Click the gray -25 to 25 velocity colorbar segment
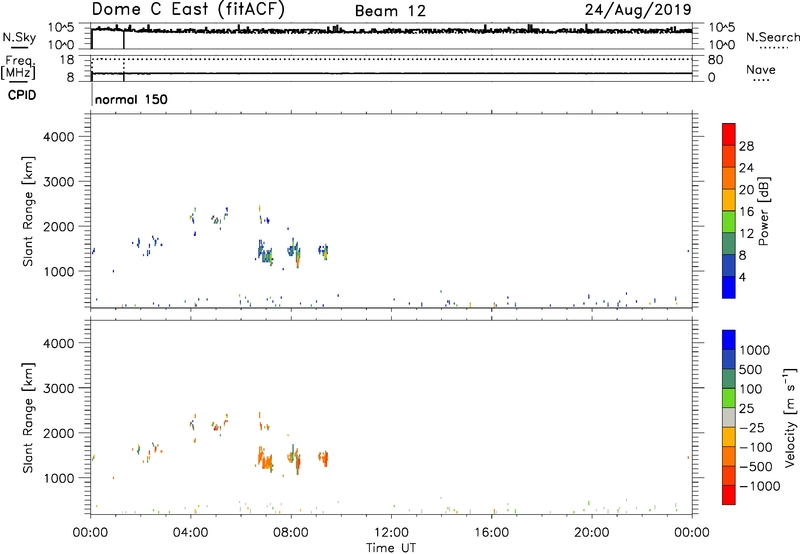This screenshot has width=800, height=554. [x=729, y=418]
